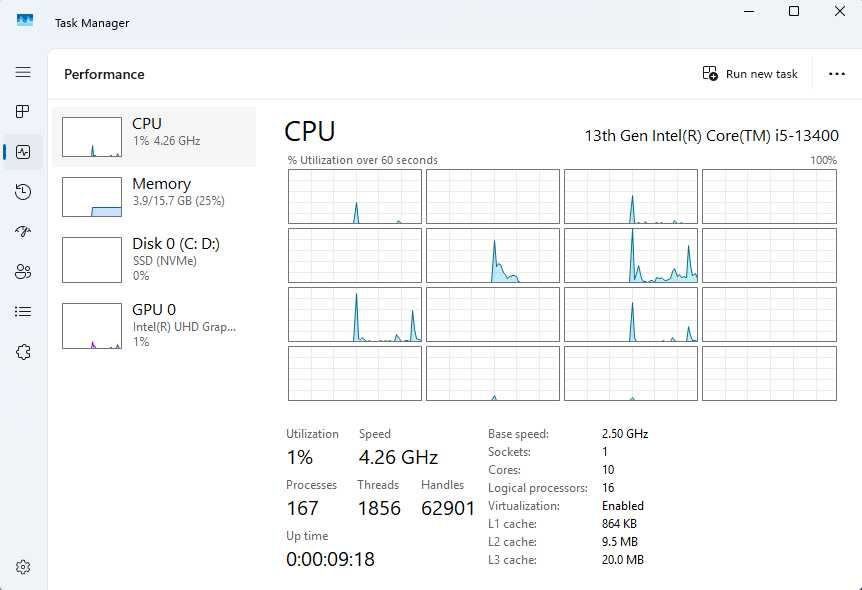Open the Users page icon
The width and height of the screenshot is (862, 590).
pos(23,272)
